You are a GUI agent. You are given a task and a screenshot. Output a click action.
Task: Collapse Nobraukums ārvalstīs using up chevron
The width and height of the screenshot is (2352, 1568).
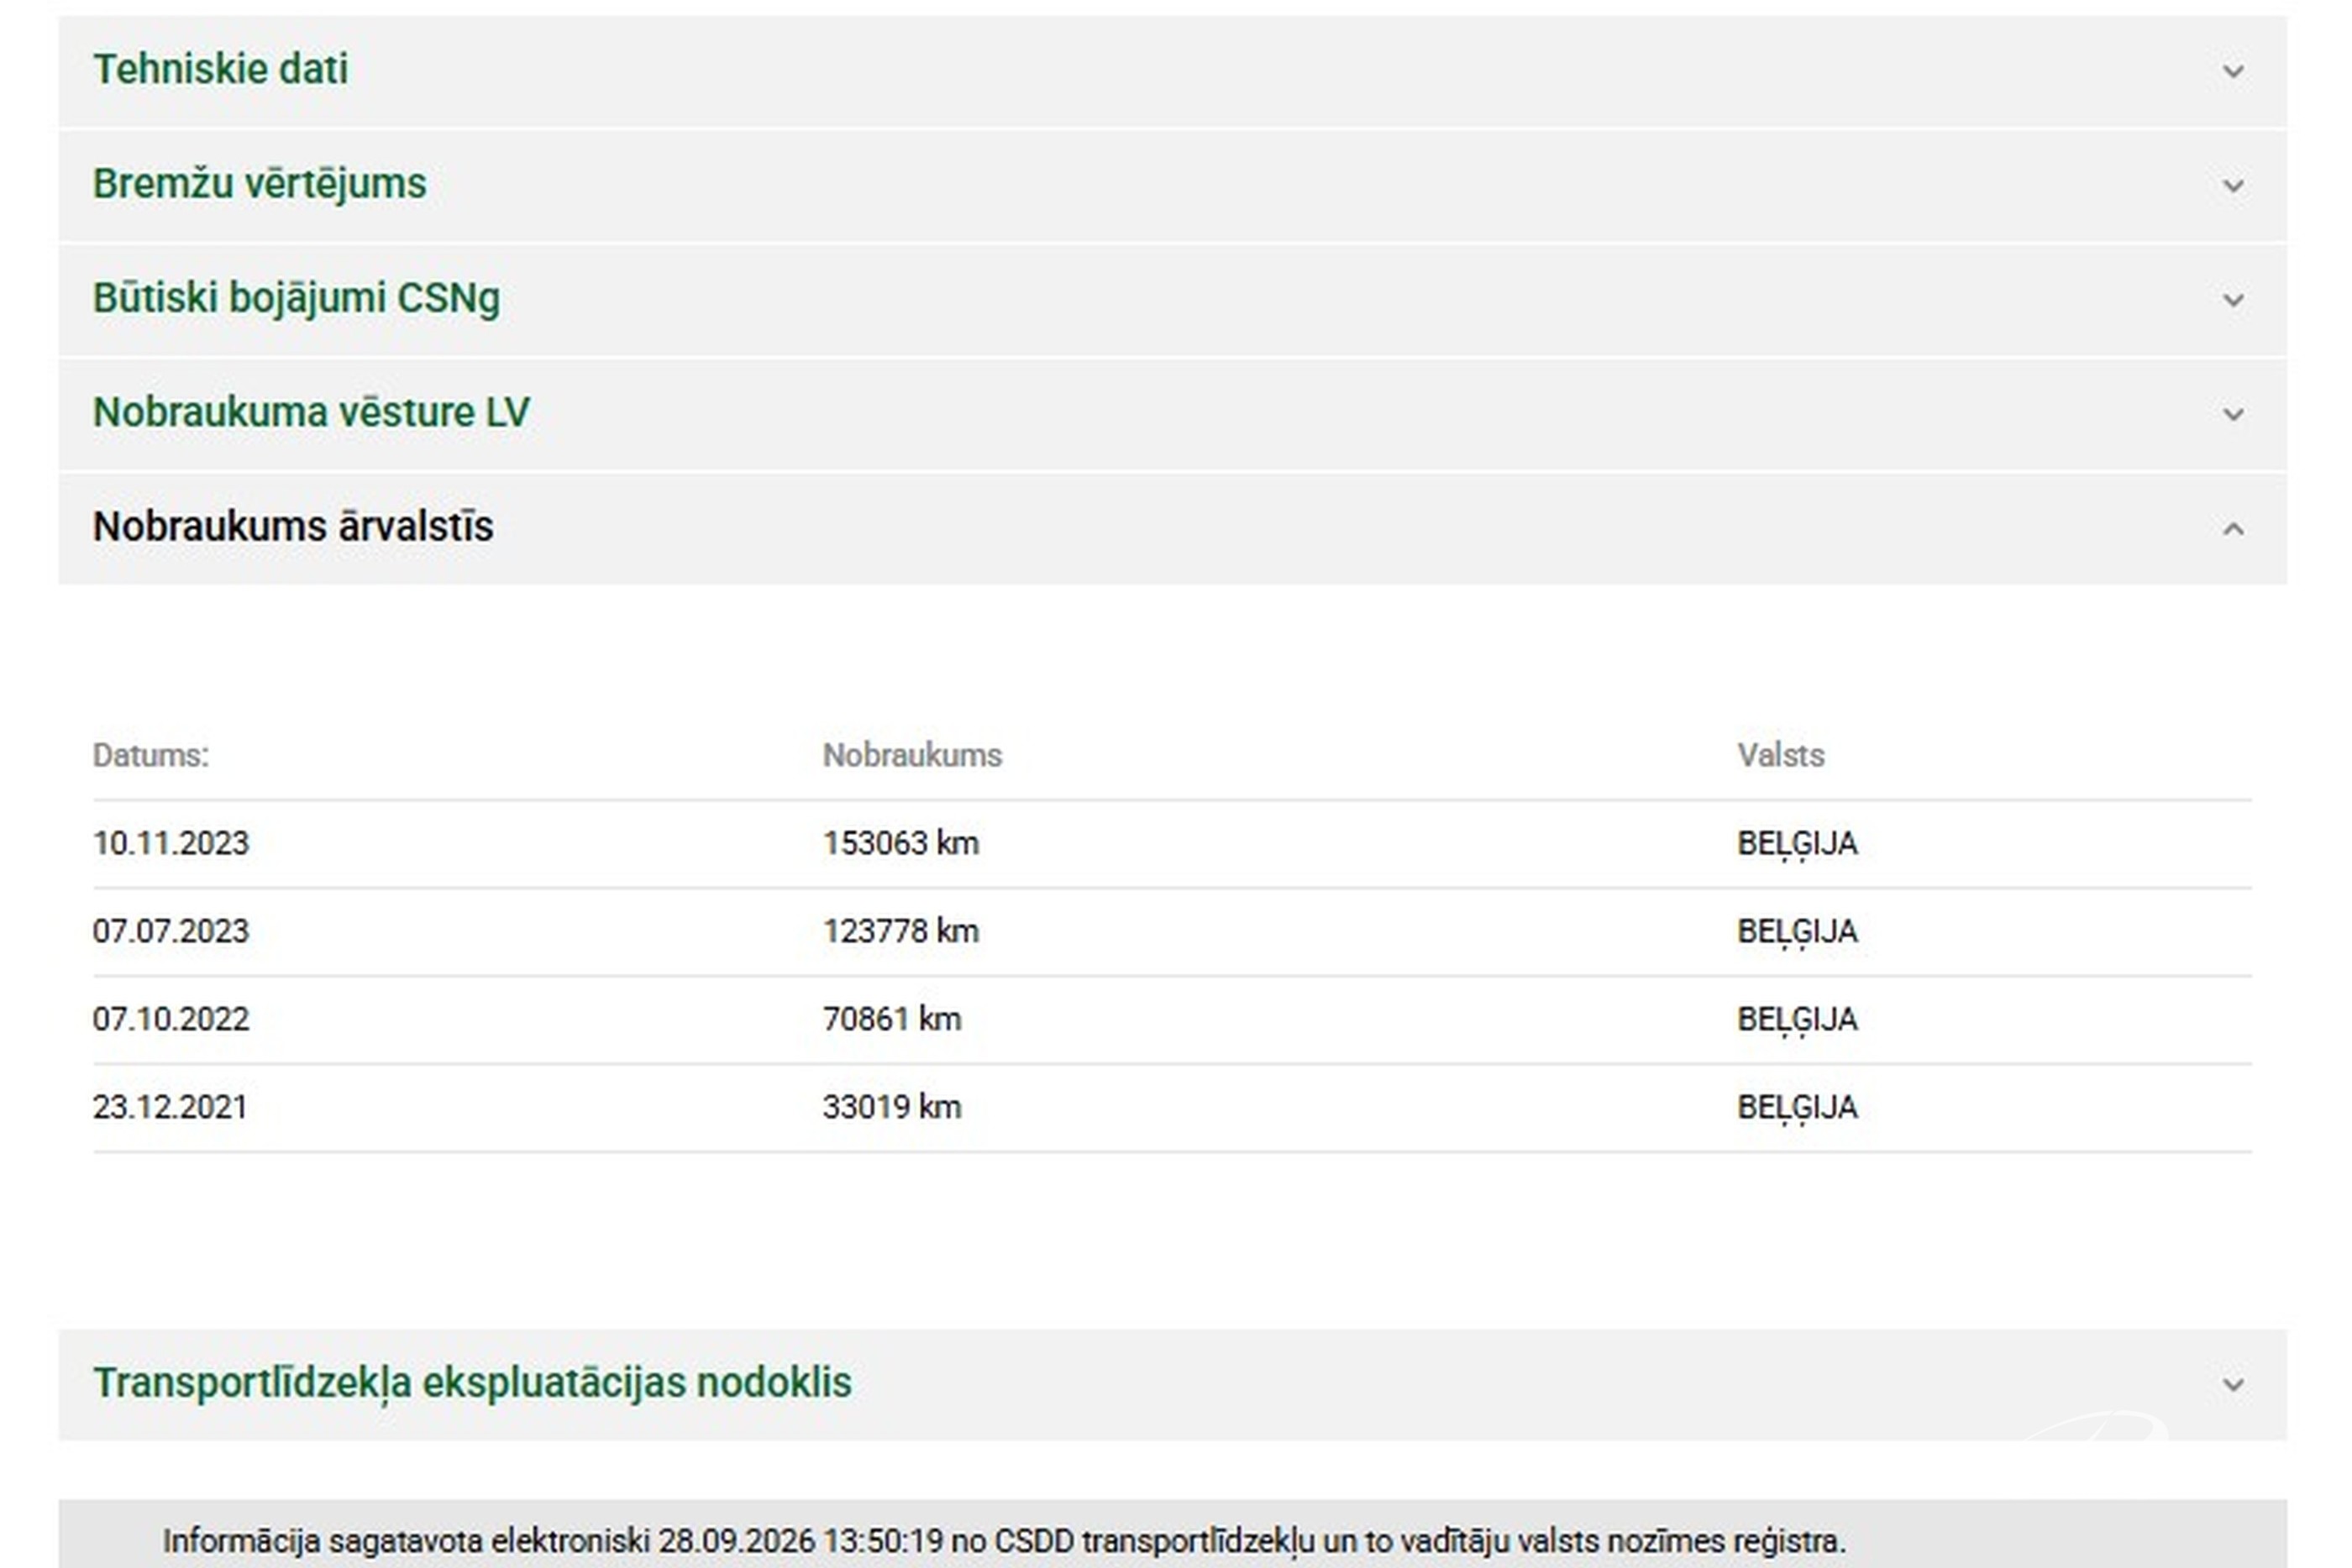pos(2233,528)
